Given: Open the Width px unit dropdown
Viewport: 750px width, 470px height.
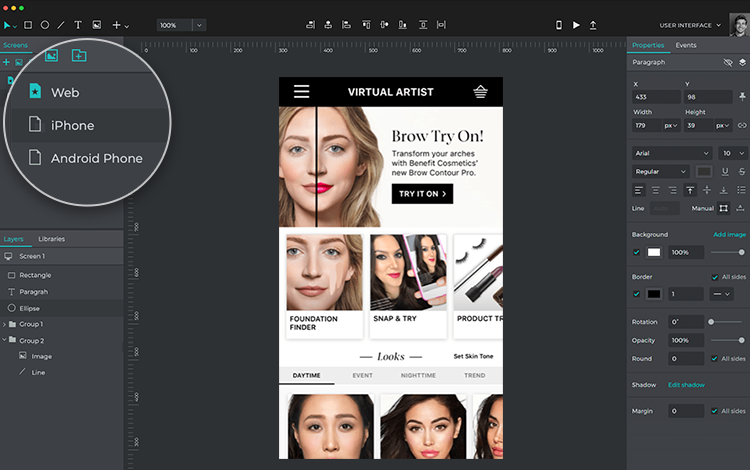Looking at the screenshot, I should [x=671, y=125].
